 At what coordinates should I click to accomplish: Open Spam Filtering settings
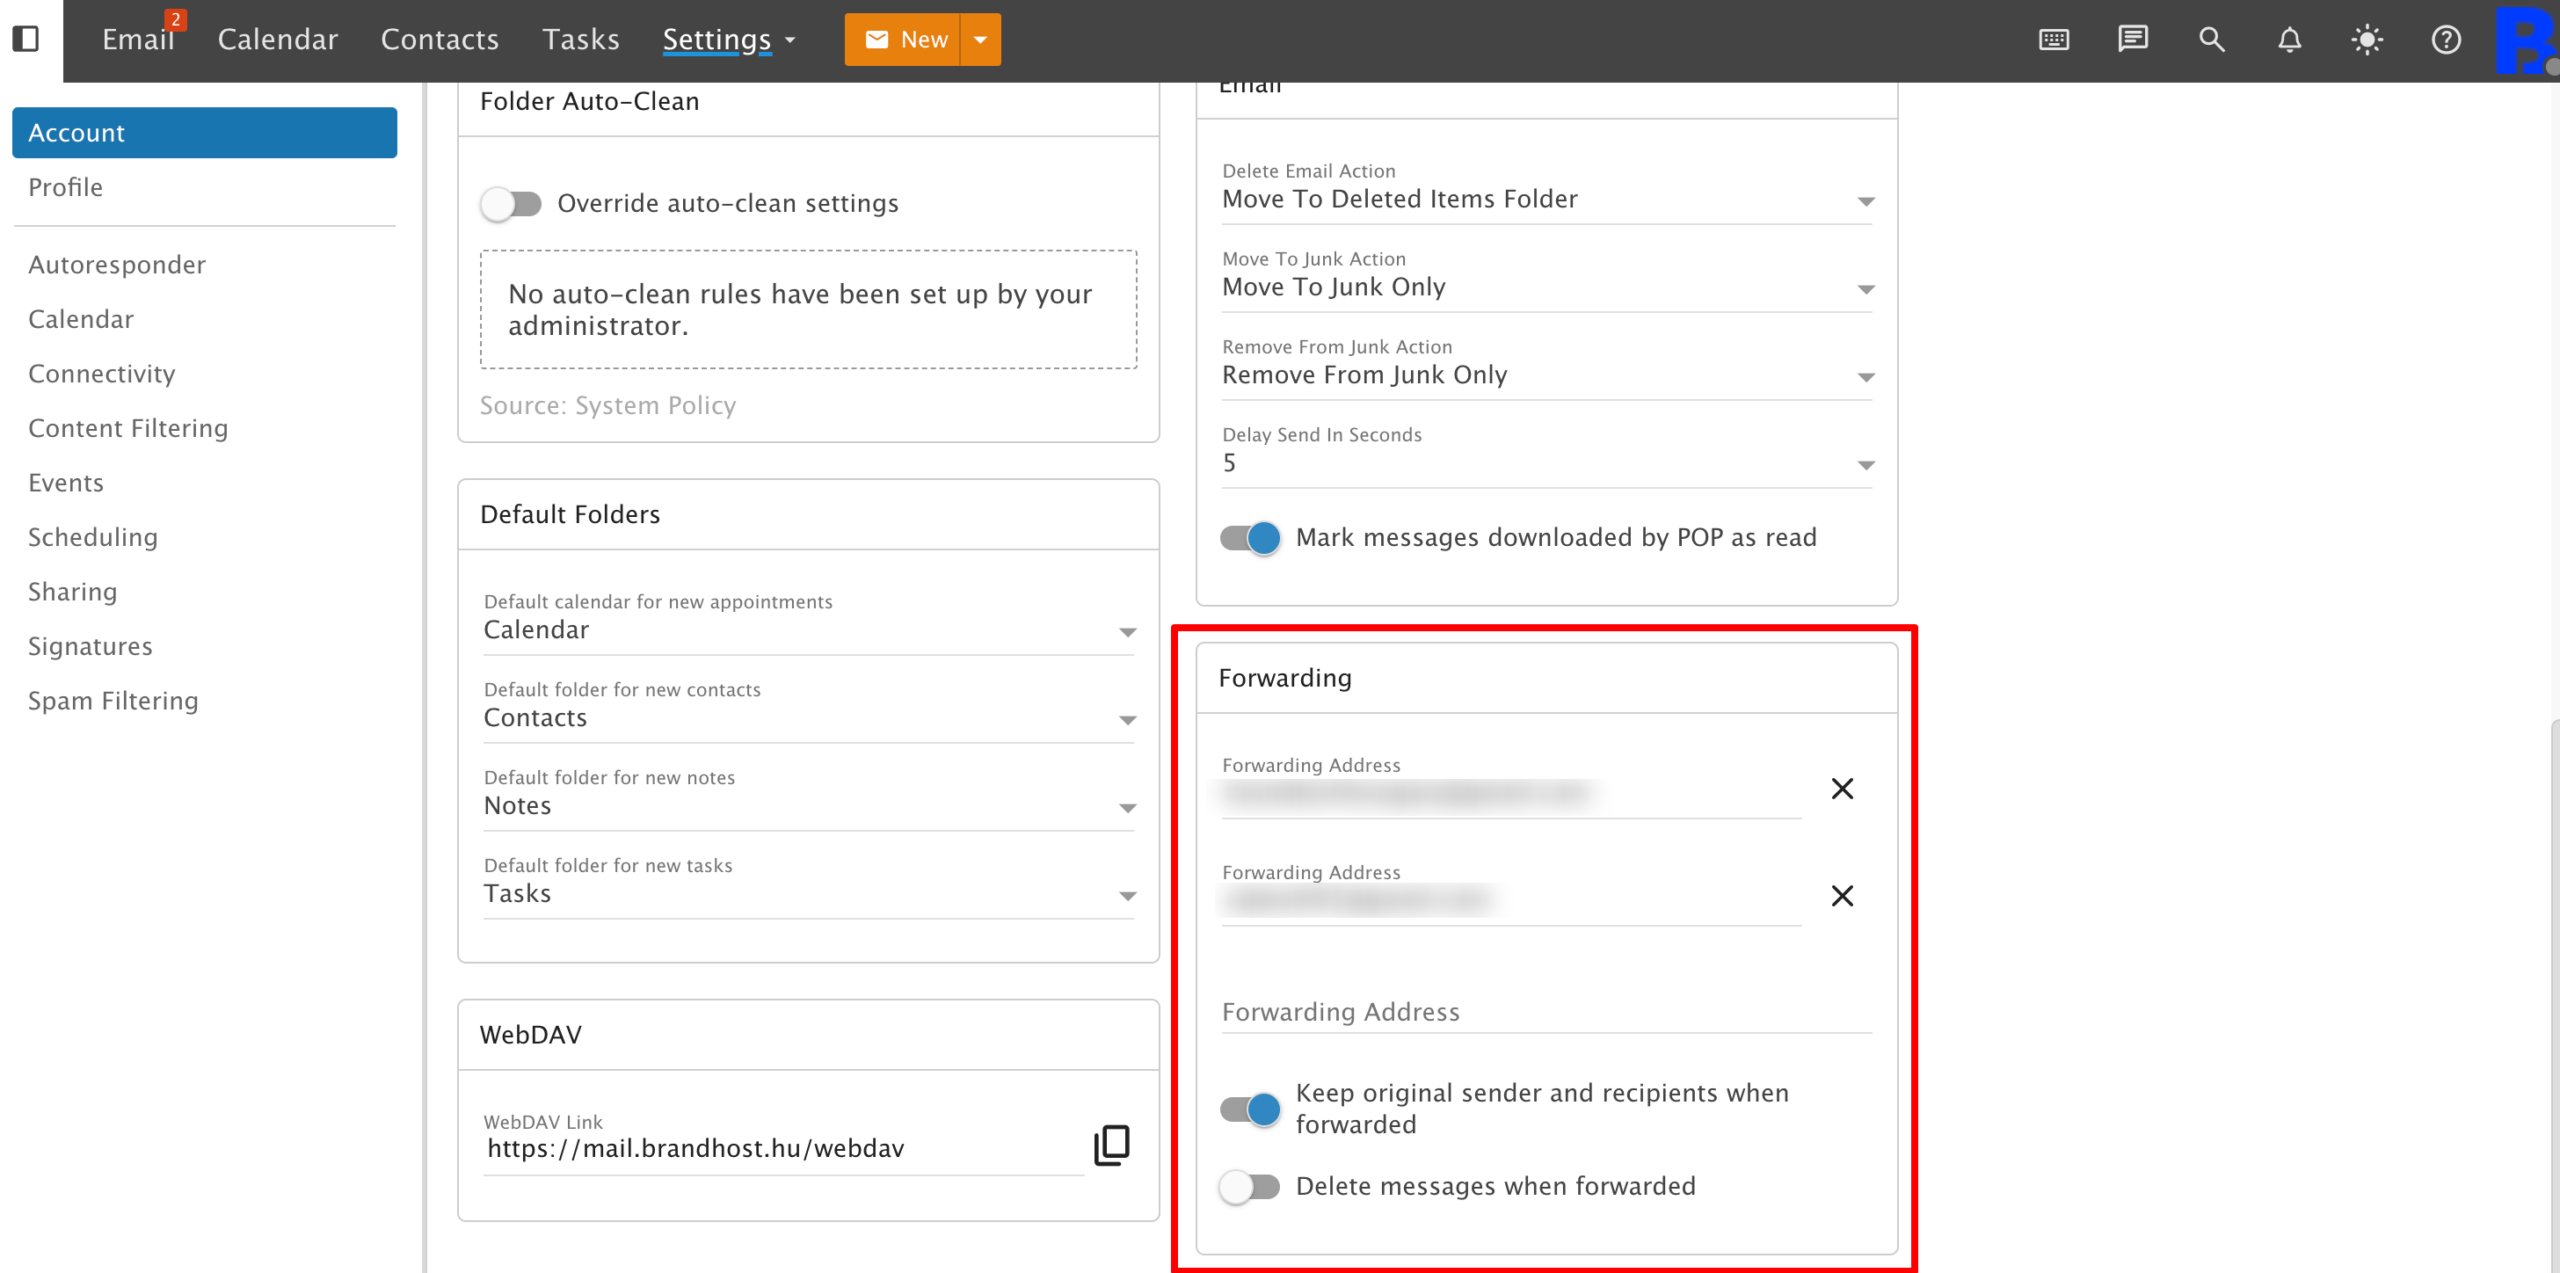(113, 700)
